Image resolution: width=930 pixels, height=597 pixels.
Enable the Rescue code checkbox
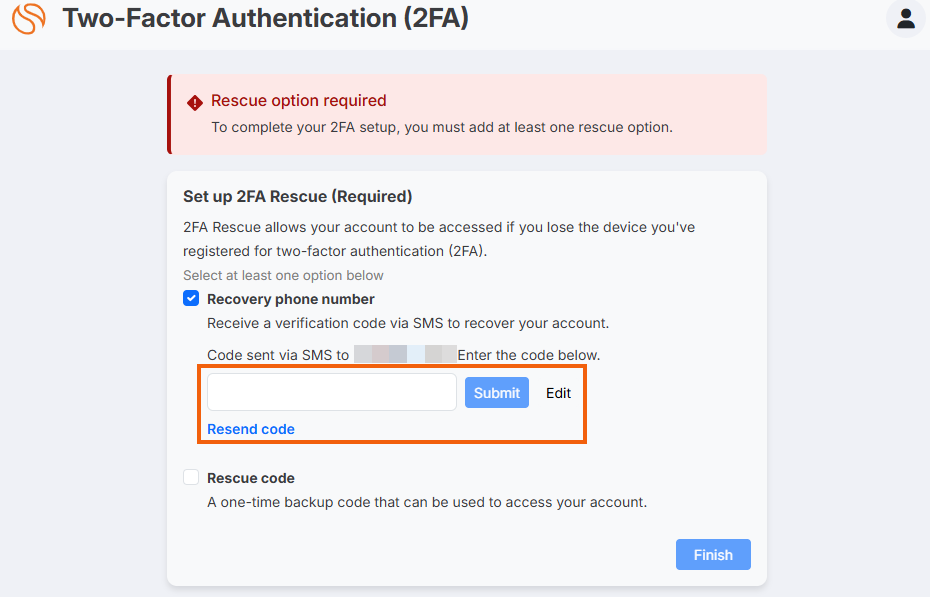click(191, 477)
